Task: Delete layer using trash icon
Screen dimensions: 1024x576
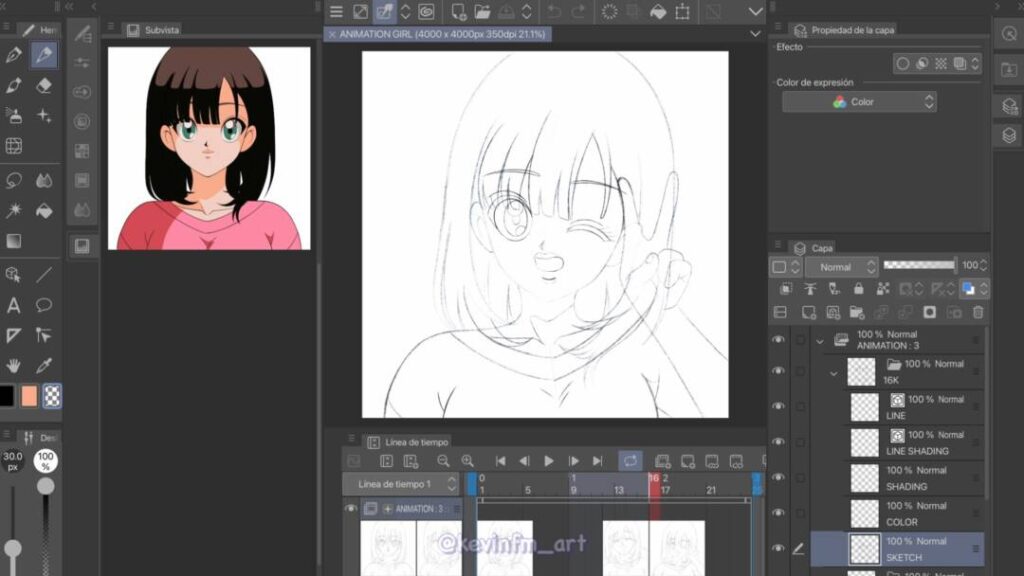Action: 978,312
